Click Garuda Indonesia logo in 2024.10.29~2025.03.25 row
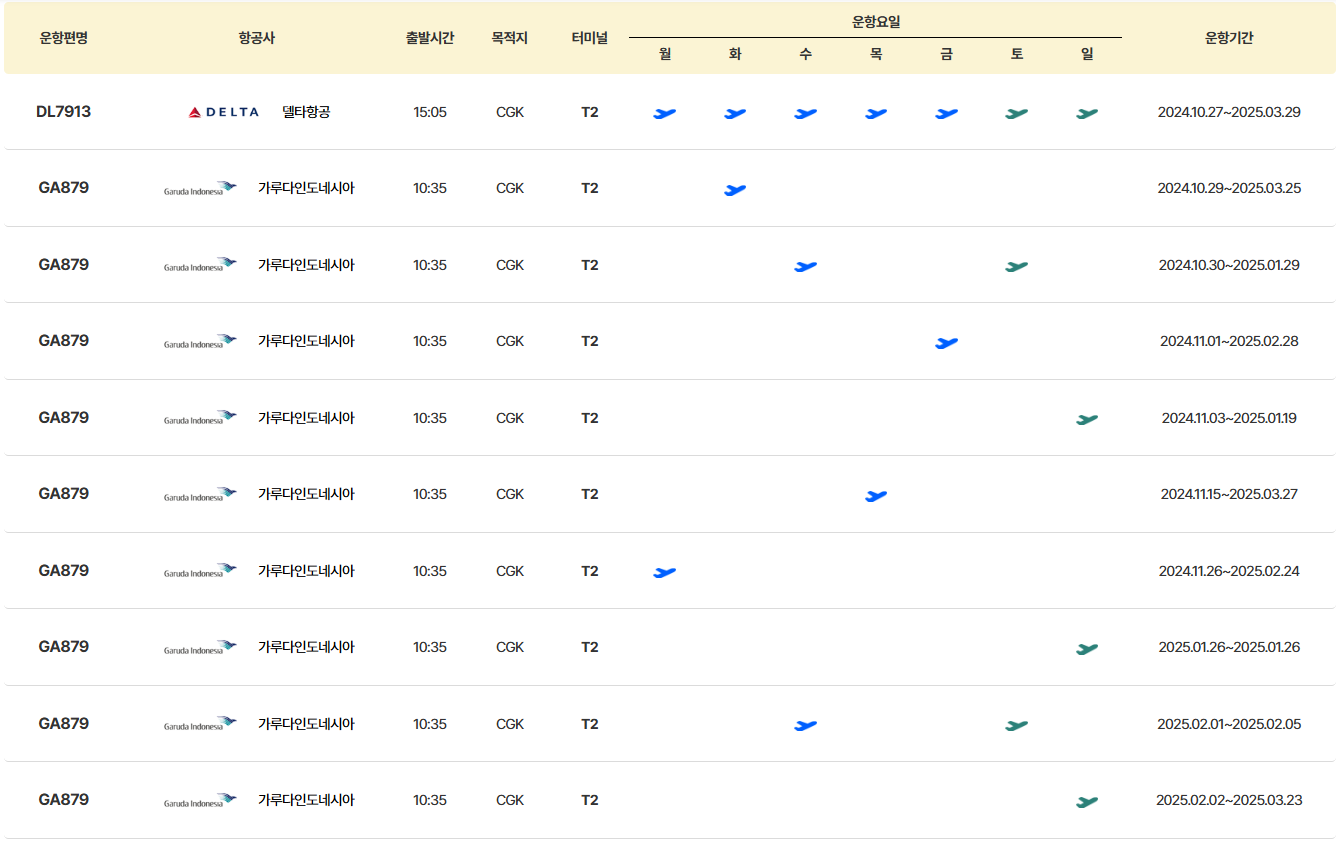Viewport: 1336px width, 842px height. click(x=200, y=188)
